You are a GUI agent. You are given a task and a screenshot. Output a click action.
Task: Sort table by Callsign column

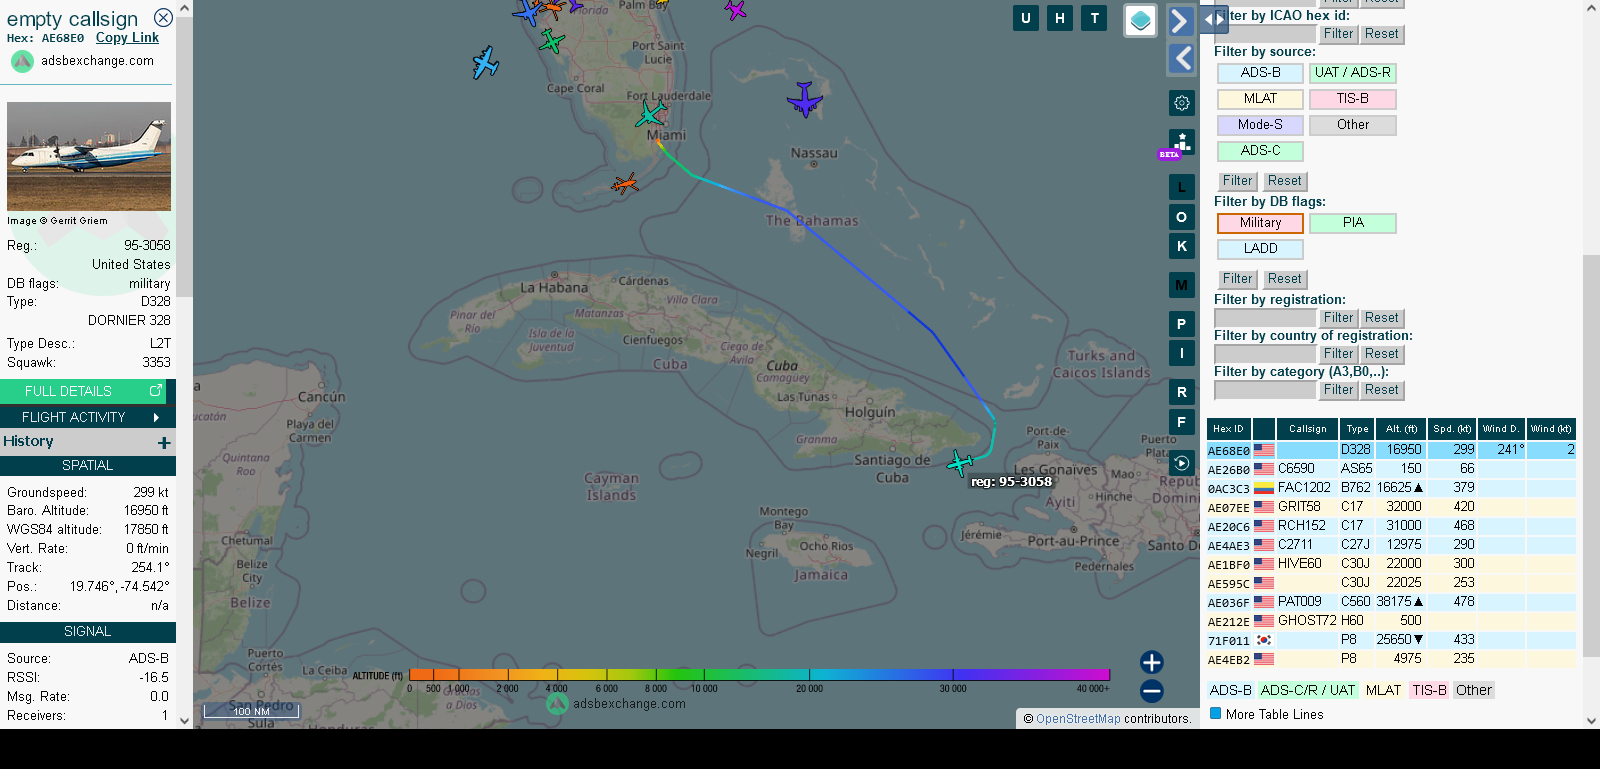pos(1307,429)
